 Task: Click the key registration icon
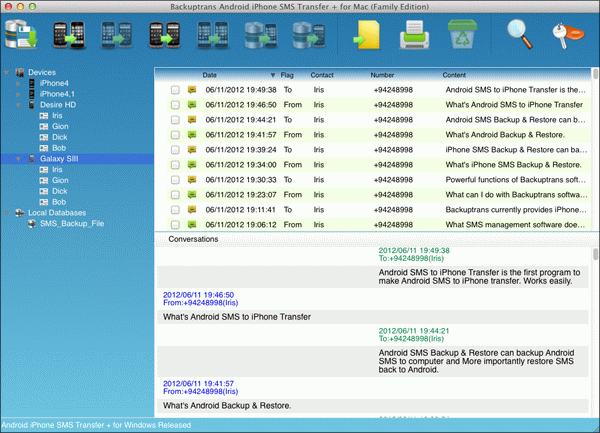click(x=568, y=35)
